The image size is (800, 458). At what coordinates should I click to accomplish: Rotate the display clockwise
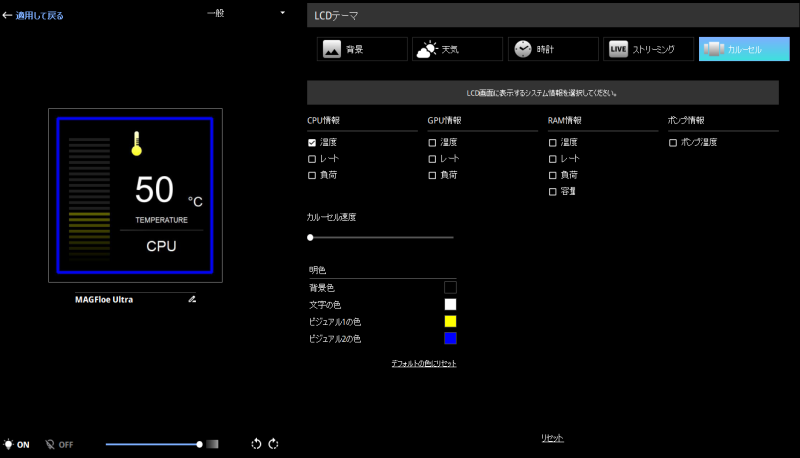[x=273, y=444]
